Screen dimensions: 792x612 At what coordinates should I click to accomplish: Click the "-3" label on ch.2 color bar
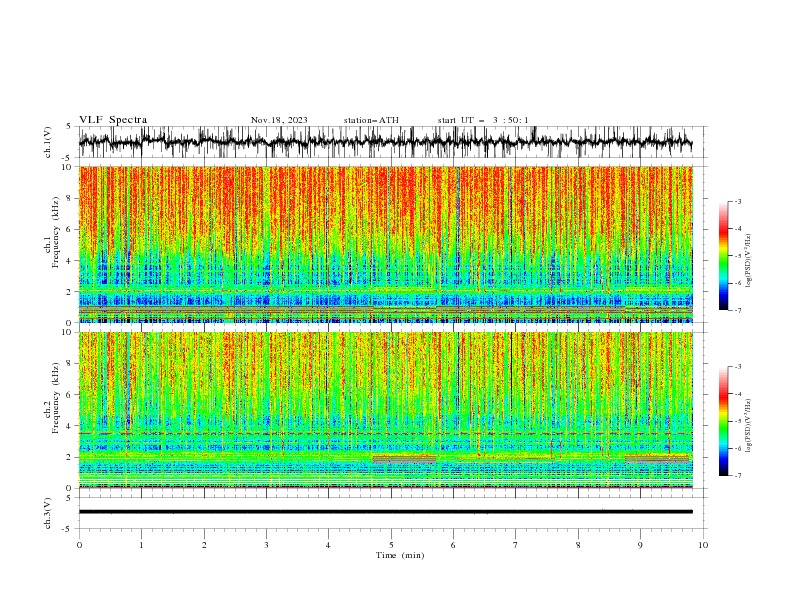tap(737, 367)
